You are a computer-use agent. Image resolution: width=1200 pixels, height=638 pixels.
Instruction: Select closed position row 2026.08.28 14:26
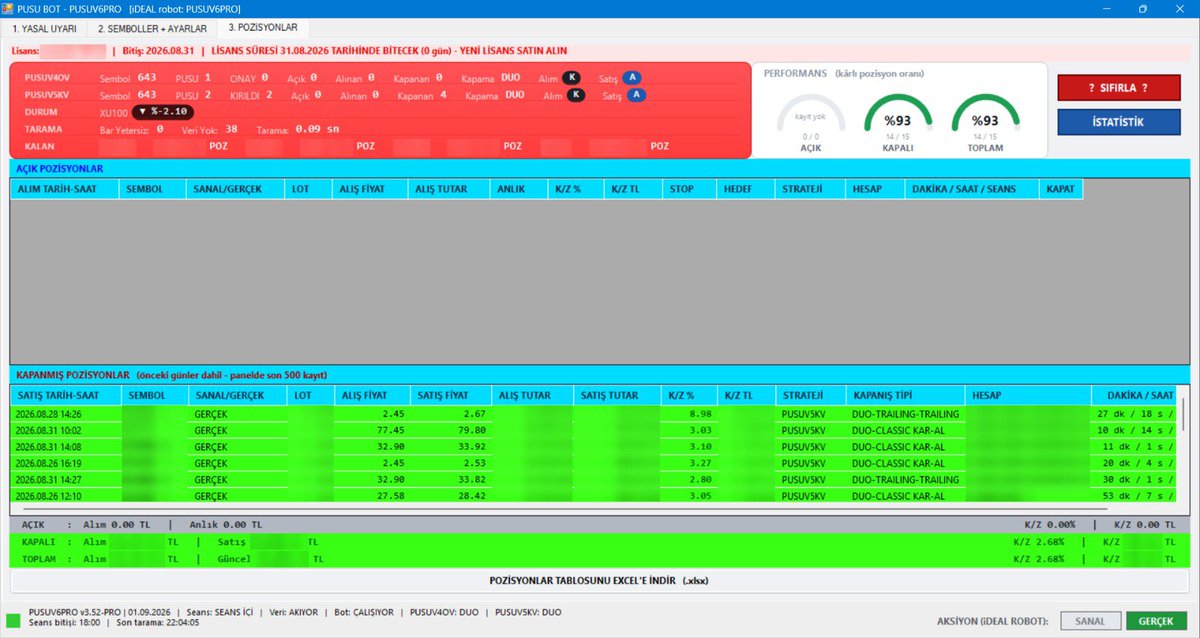coord(594,413)
